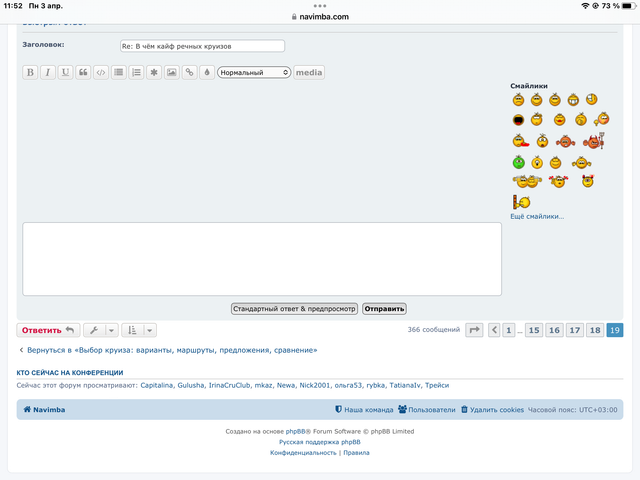Insert the smiley banging head on wall

pos(521,202)
